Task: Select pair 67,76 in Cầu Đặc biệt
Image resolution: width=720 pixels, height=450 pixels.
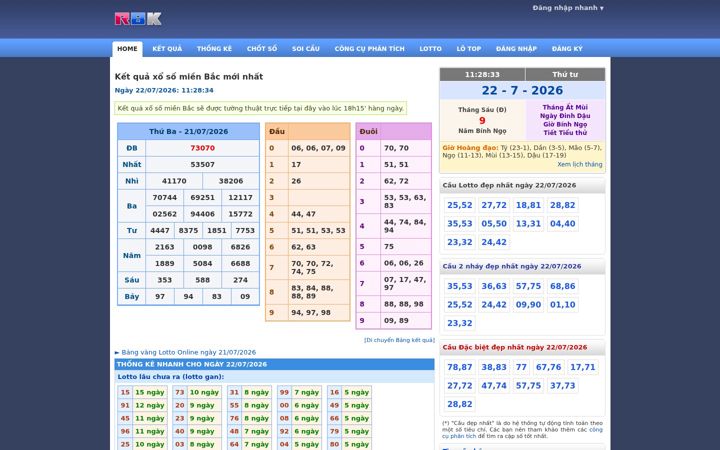Action: coord(548,367)
